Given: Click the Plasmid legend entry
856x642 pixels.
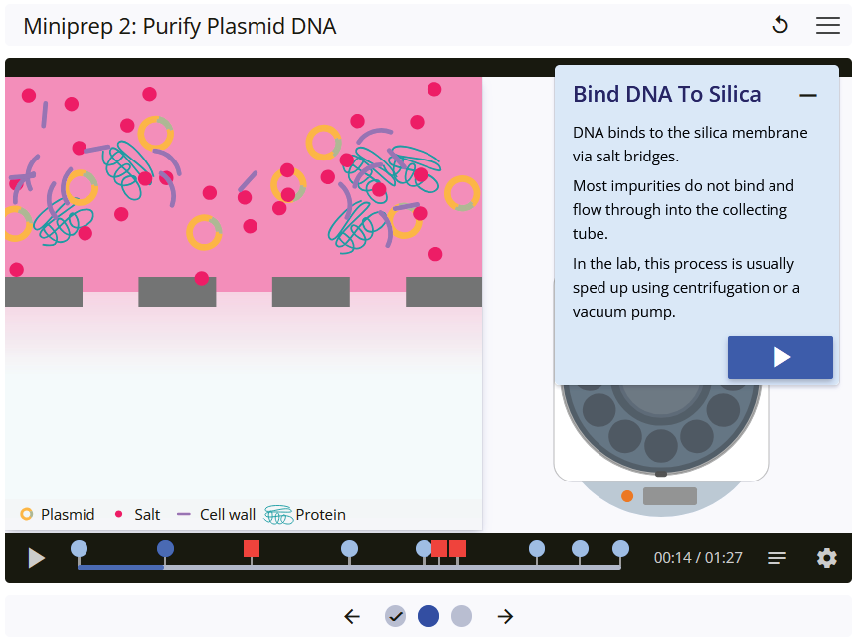Looking at the screenshot, I should coord(57,514).
